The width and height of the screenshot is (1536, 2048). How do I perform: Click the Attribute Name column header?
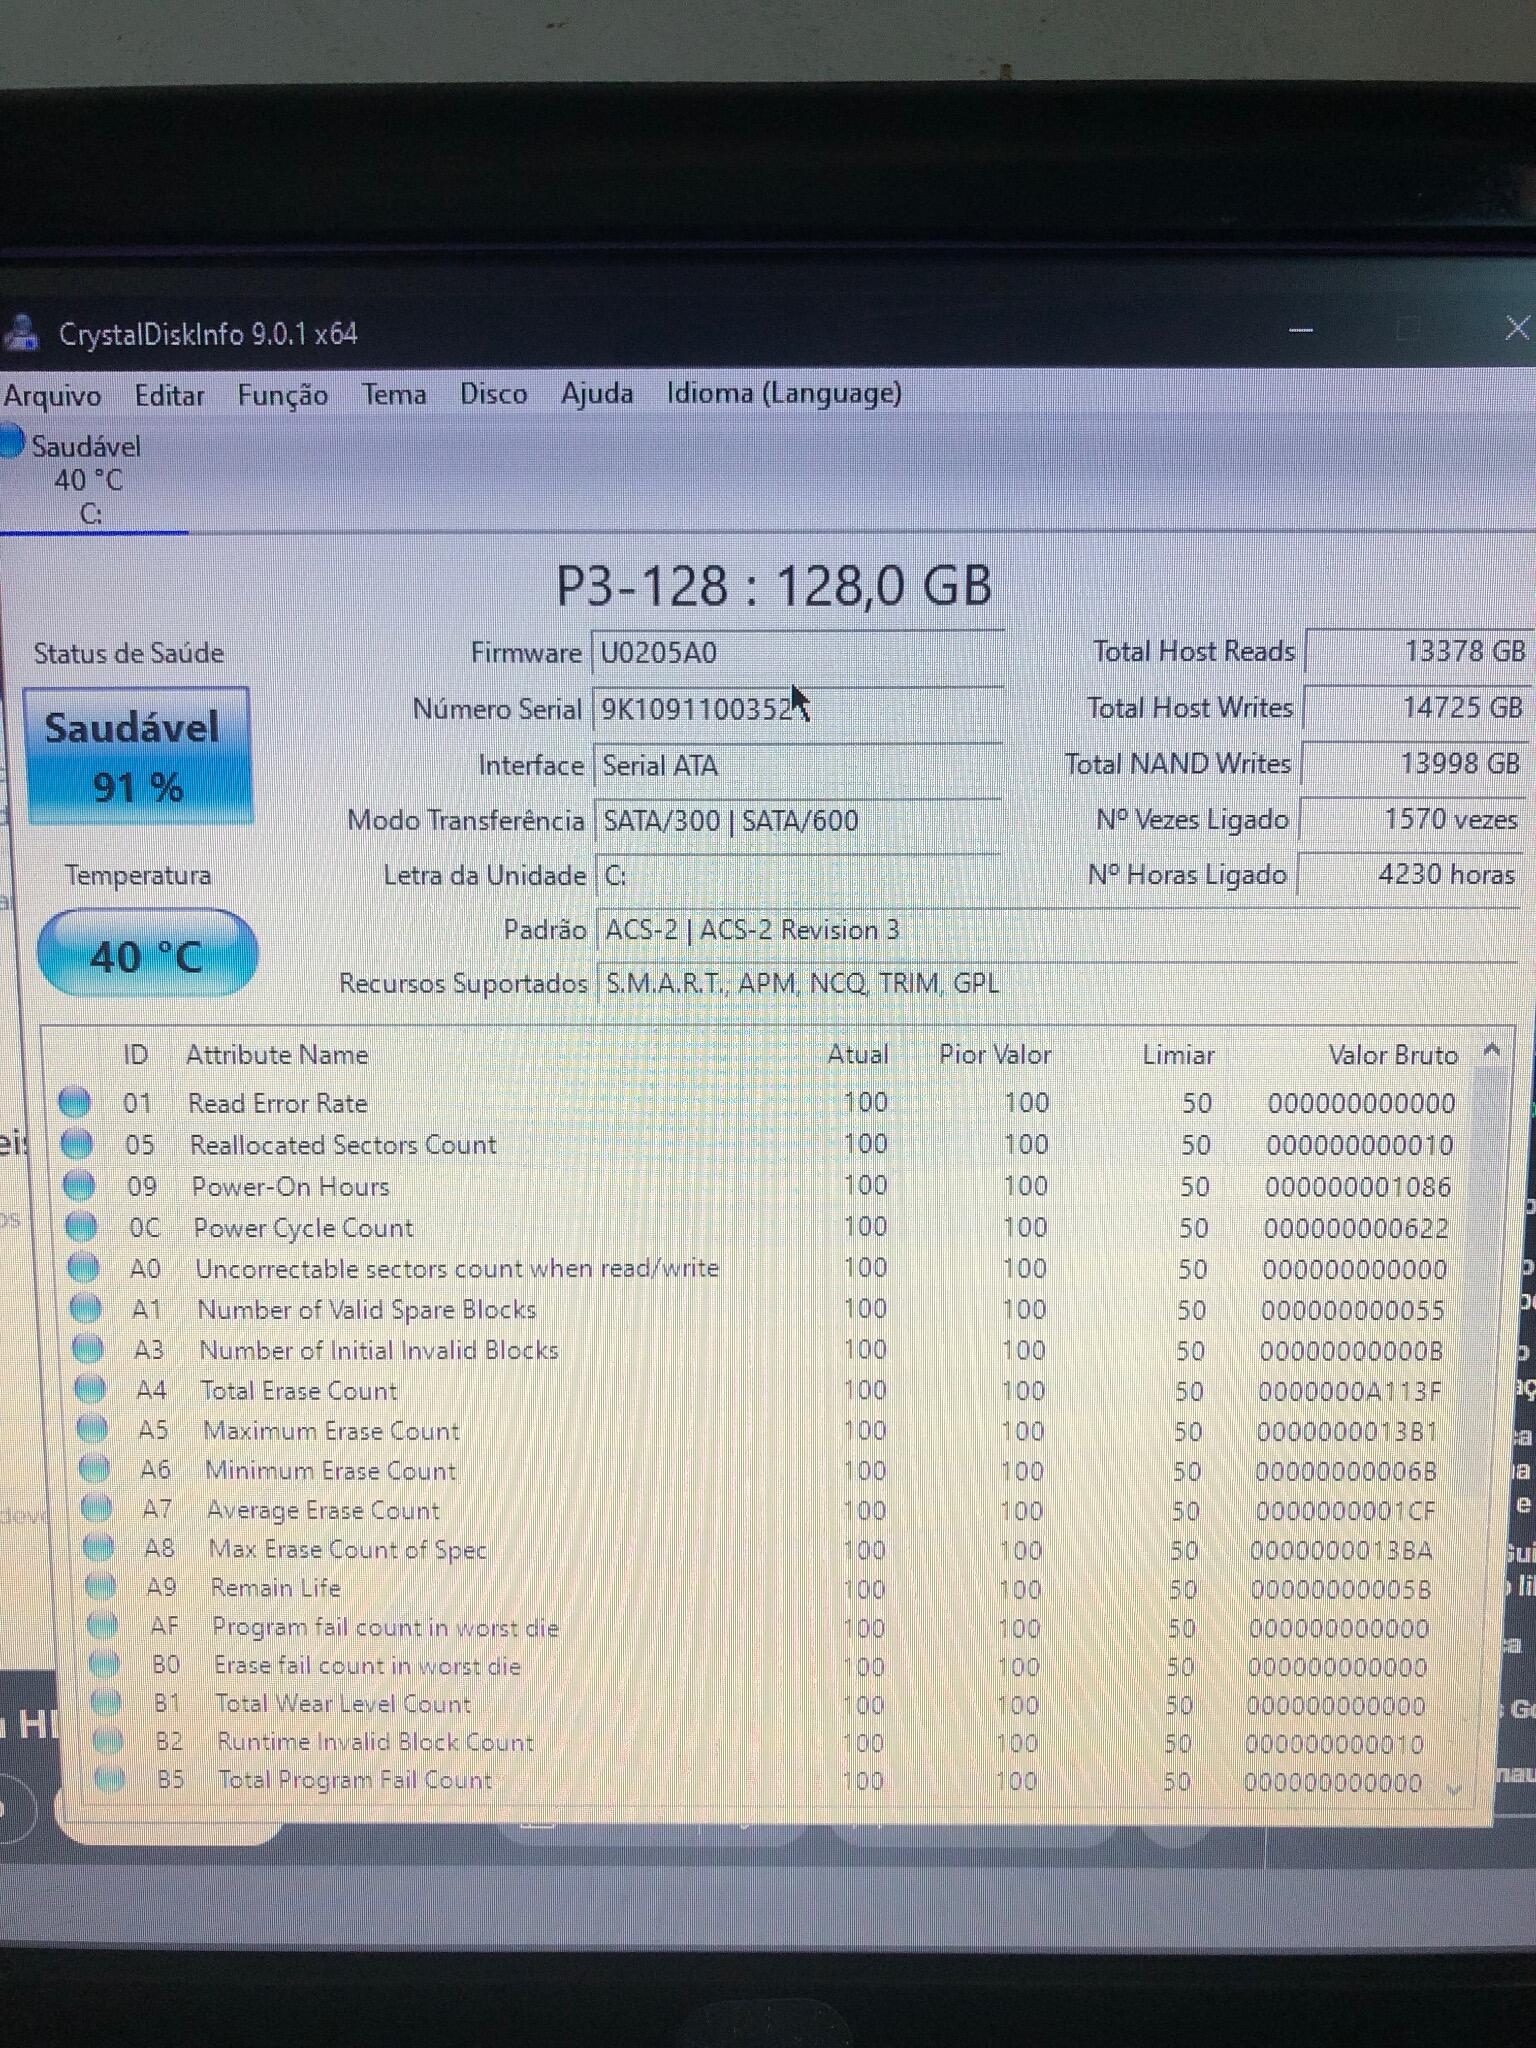[x=277, y=1055]
